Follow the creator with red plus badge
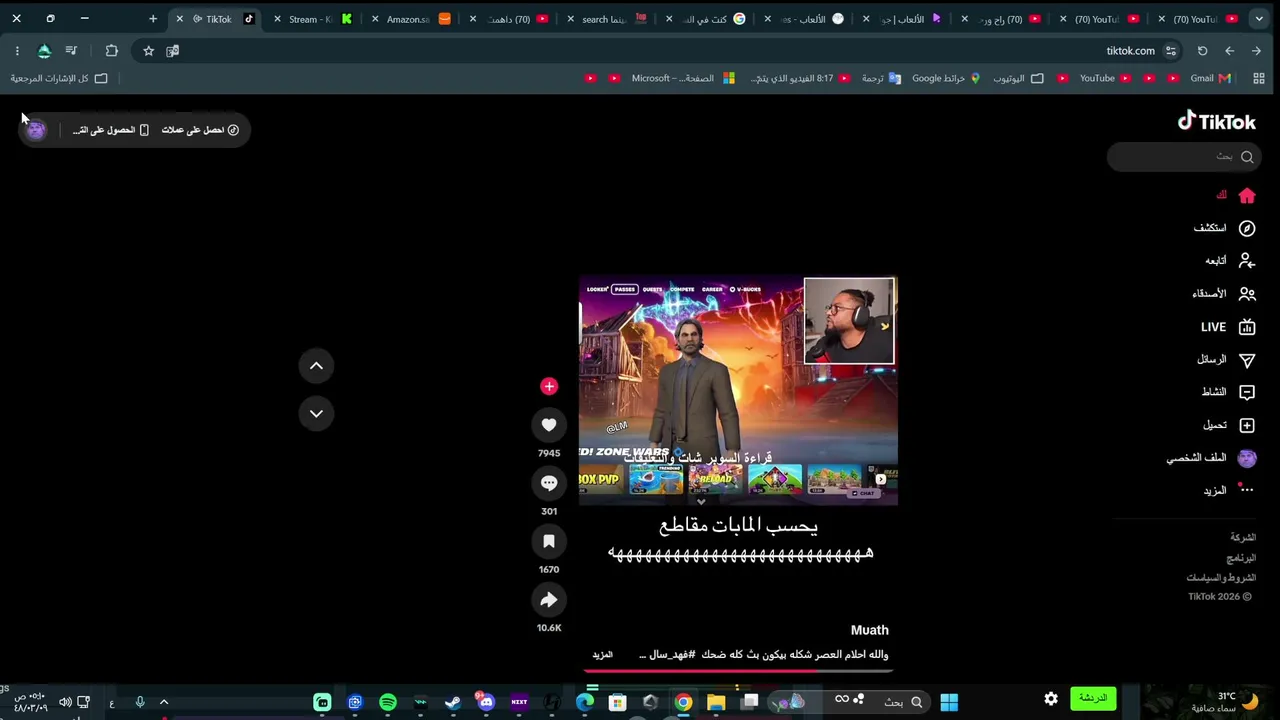 click(549, 386)
